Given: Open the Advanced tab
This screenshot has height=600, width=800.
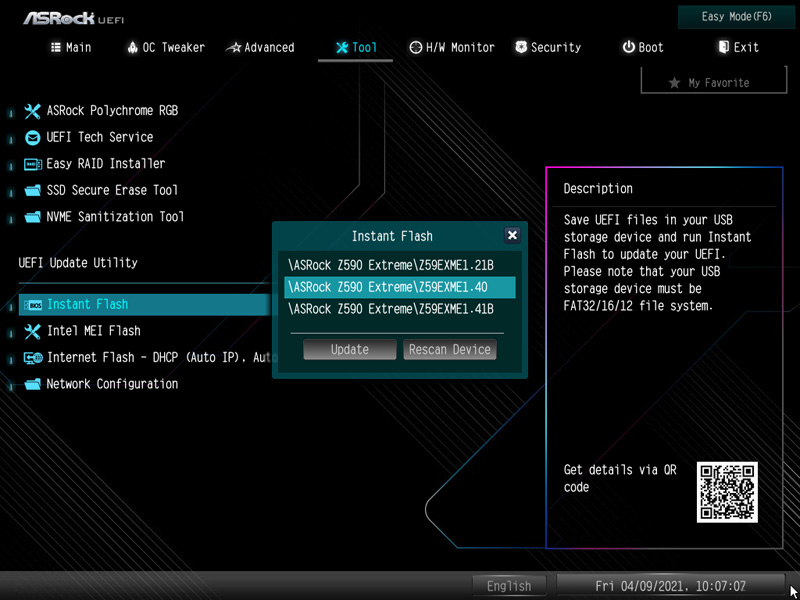Looking at the screenshot, I should point(260,47).
